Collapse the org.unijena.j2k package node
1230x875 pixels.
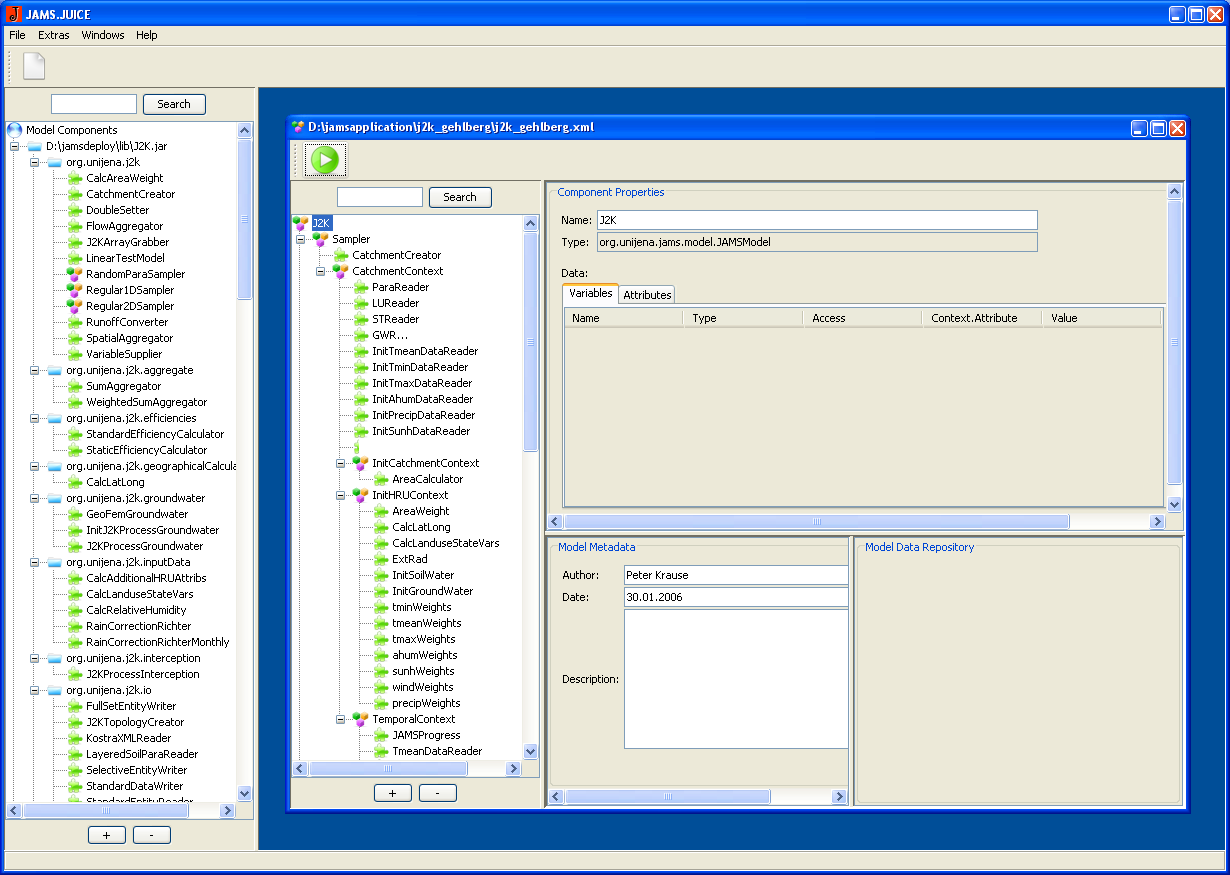click(x=34, y=162)
